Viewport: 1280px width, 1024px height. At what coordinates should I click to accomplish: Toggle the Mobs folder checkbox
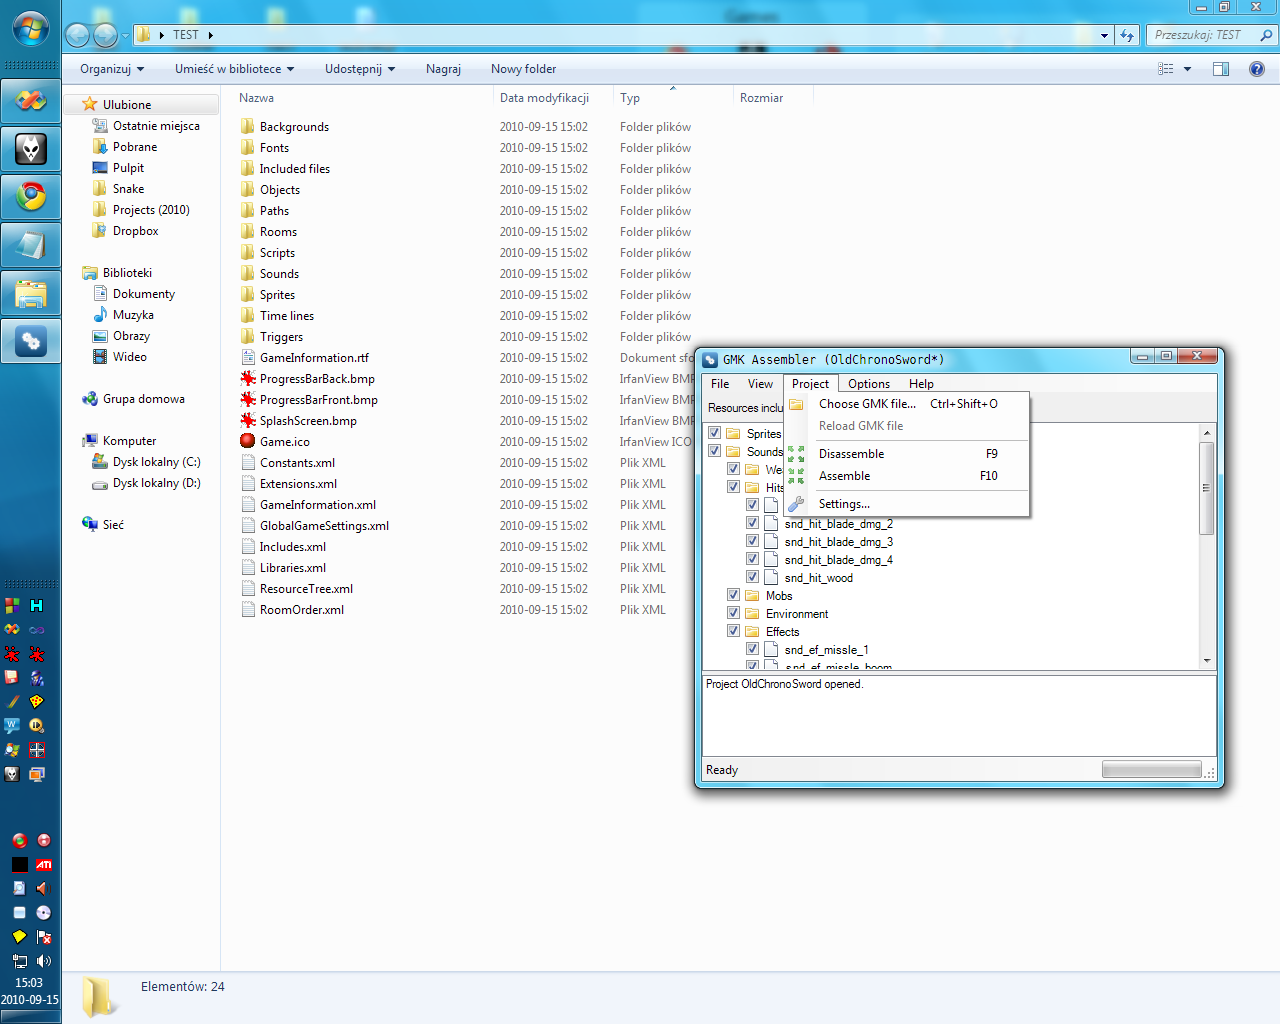pos(733,595)
